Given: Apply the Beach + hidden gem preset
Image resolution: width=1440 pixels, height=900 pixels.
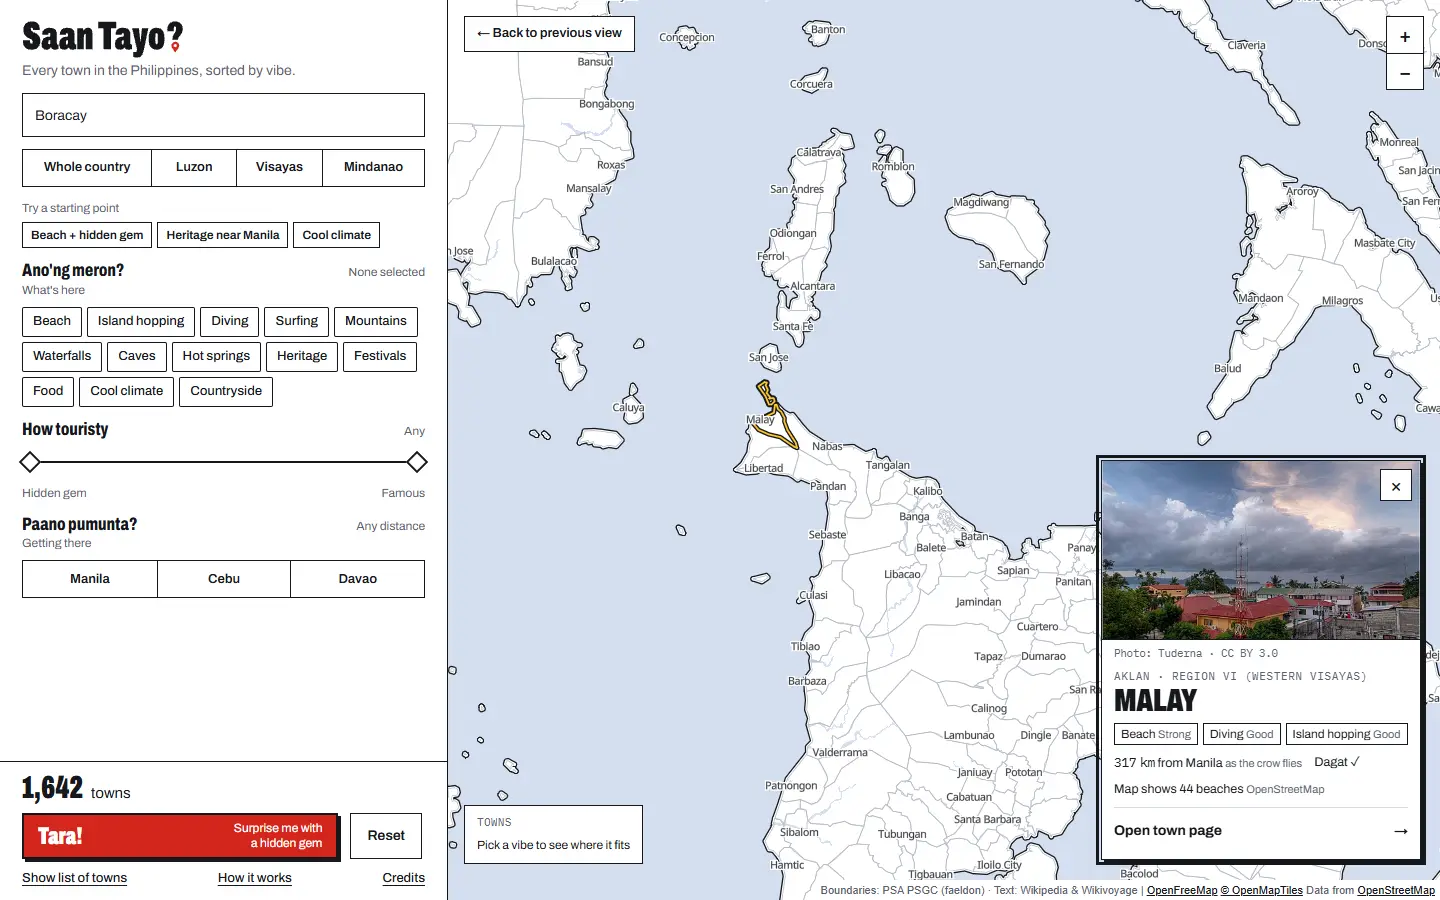Looking at the screenshot, I should pyautogui.click(x=87, y=235).
